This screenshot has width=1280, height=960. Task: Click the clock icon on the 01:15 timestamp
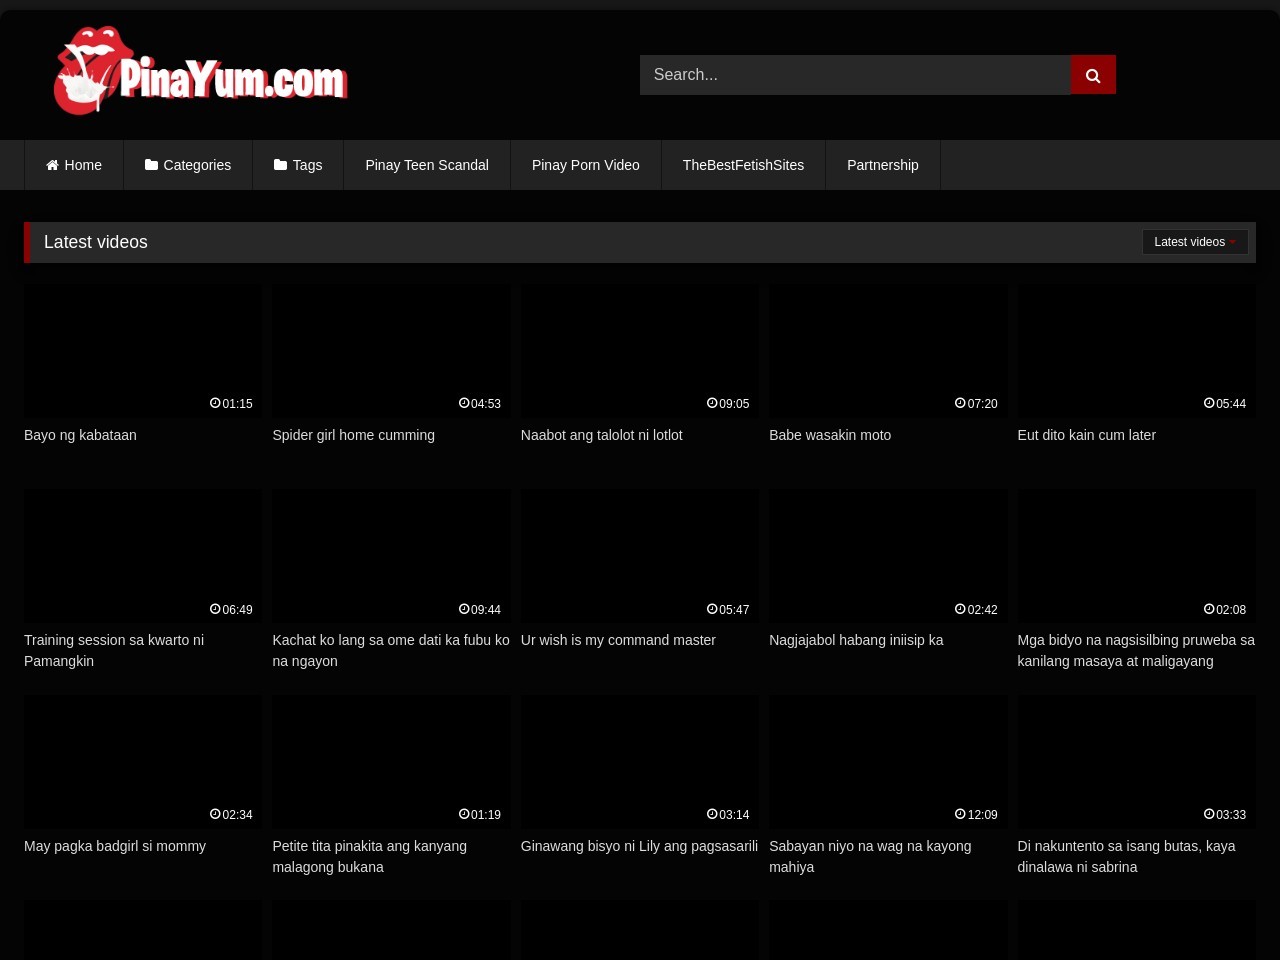[215, 403]
